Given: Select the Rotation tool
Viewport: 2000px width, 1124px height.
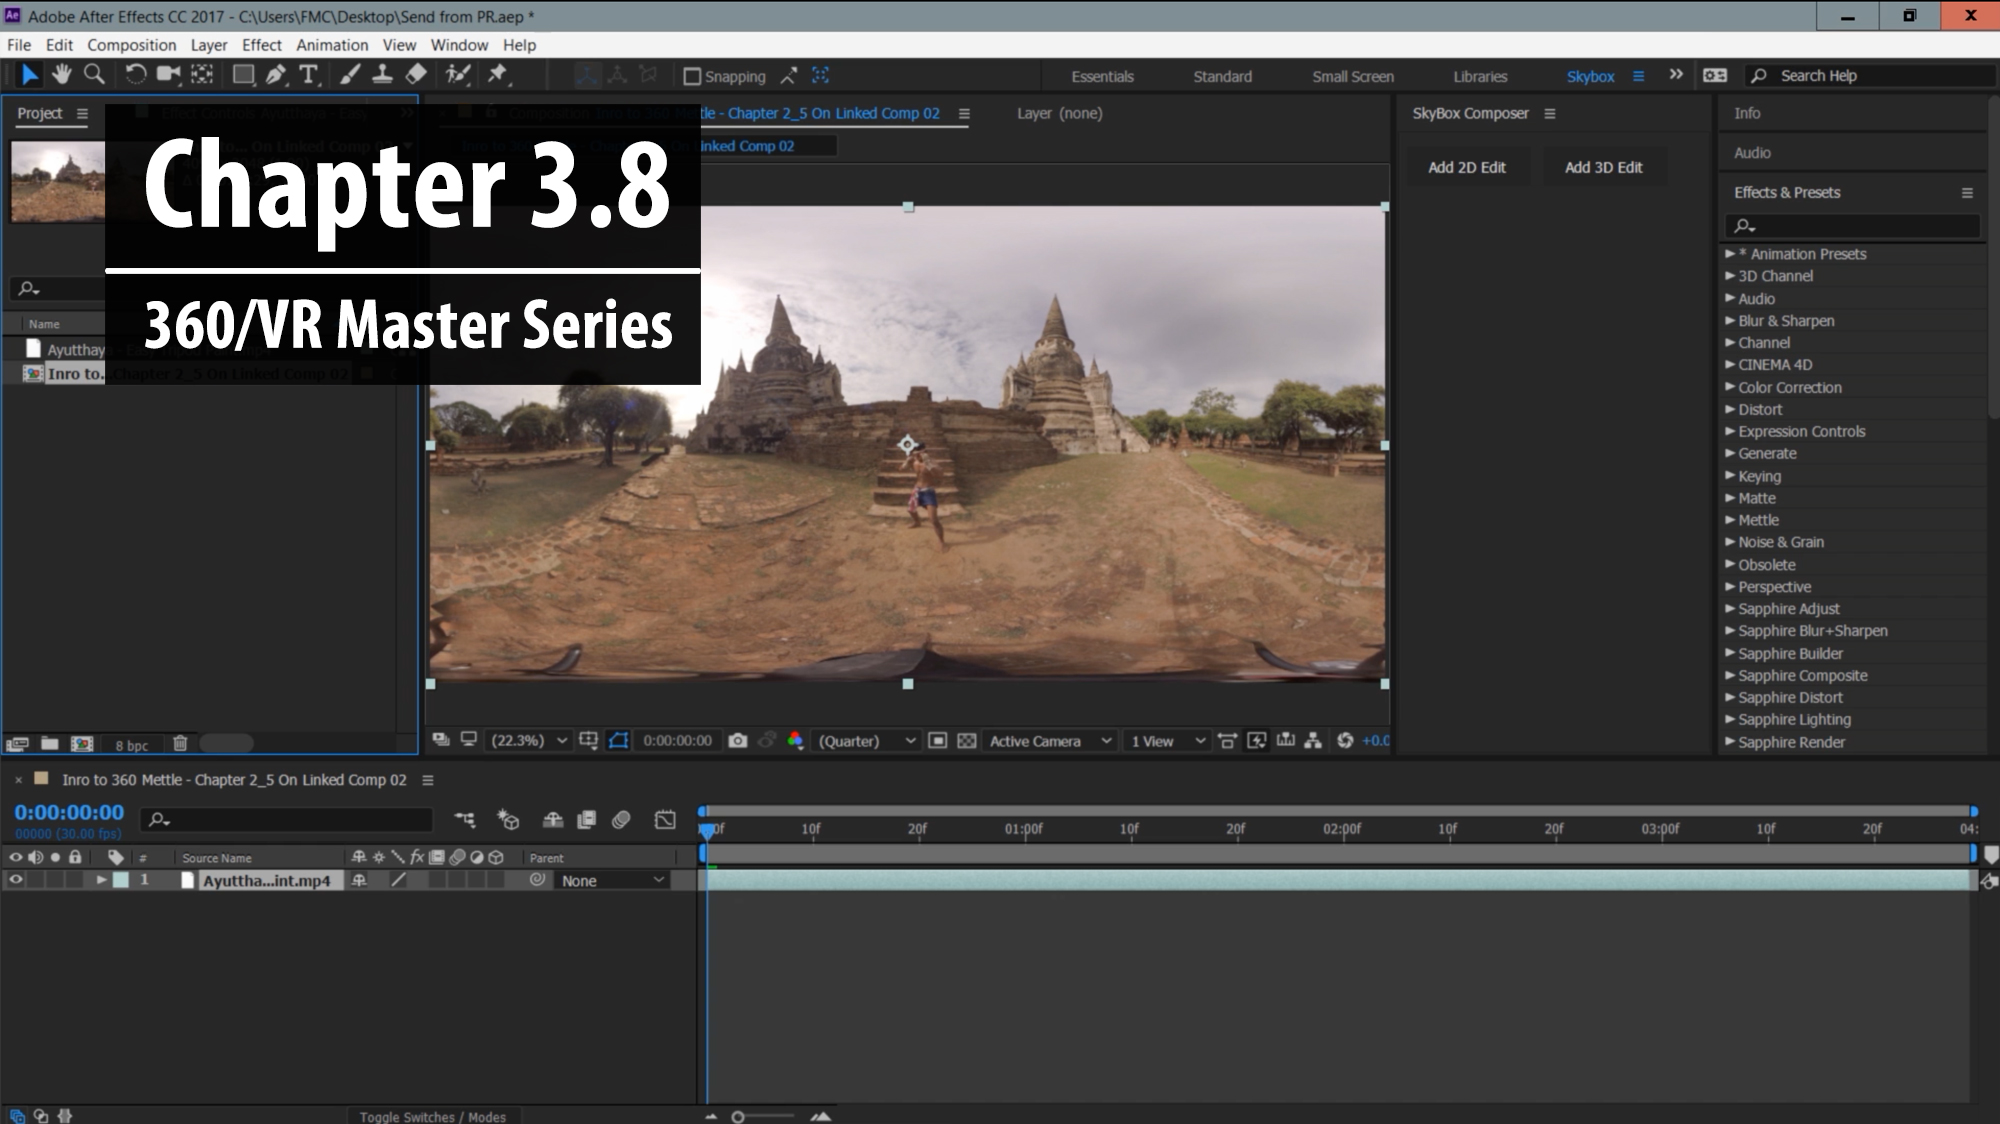Looking at the screenshot, I should pos(135,74).
